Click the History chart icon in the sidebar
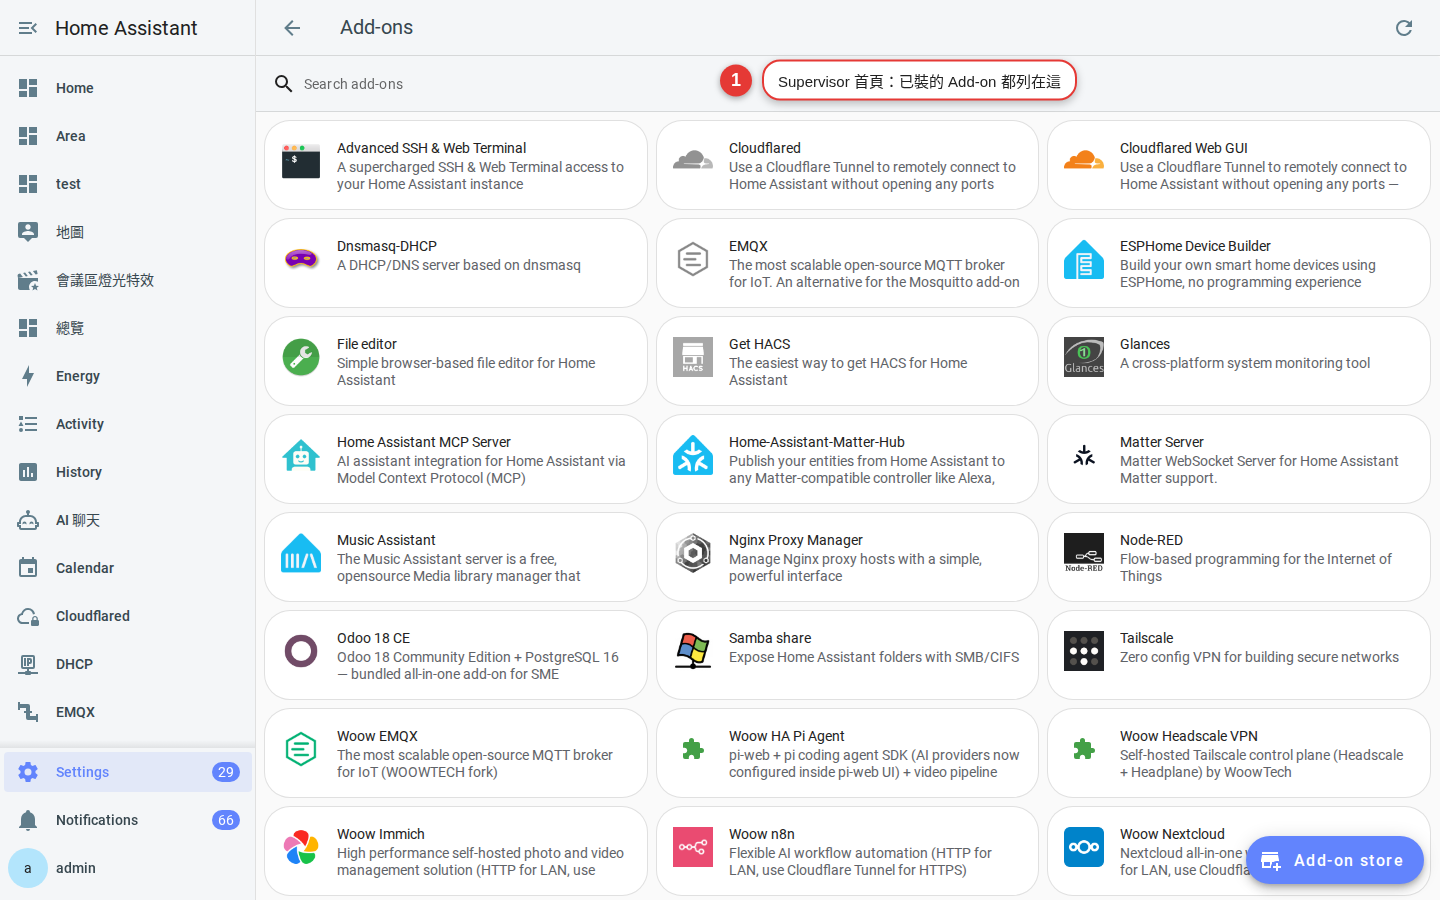 28,472
